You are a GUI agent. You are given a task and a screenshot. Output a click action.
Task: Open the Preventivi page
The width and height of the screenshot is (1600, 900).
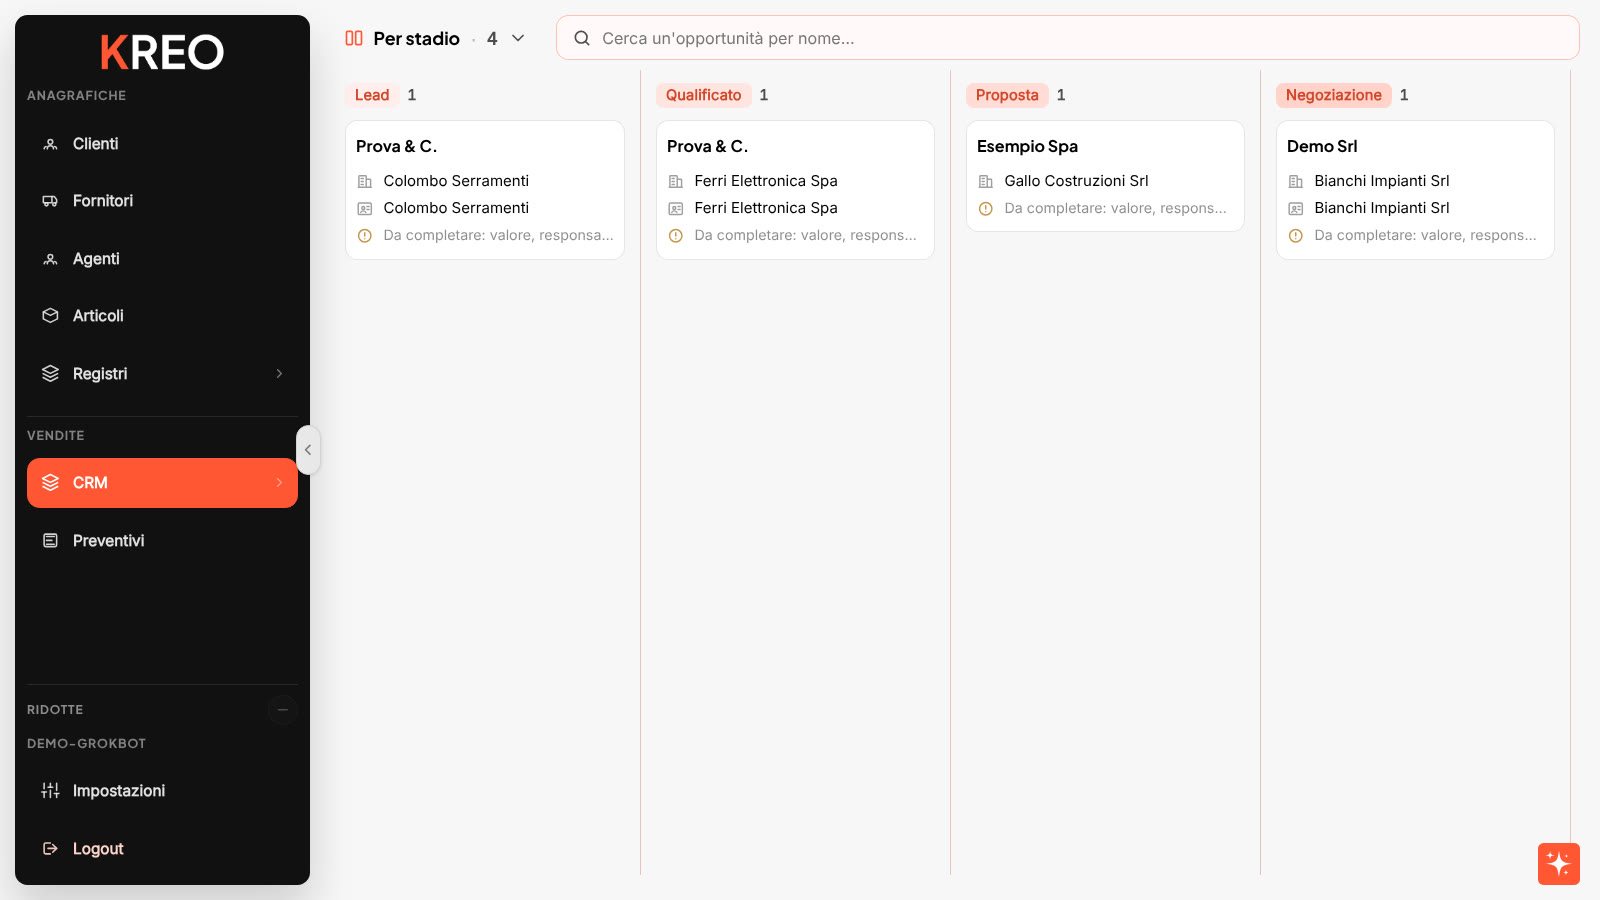click(162, 541)
